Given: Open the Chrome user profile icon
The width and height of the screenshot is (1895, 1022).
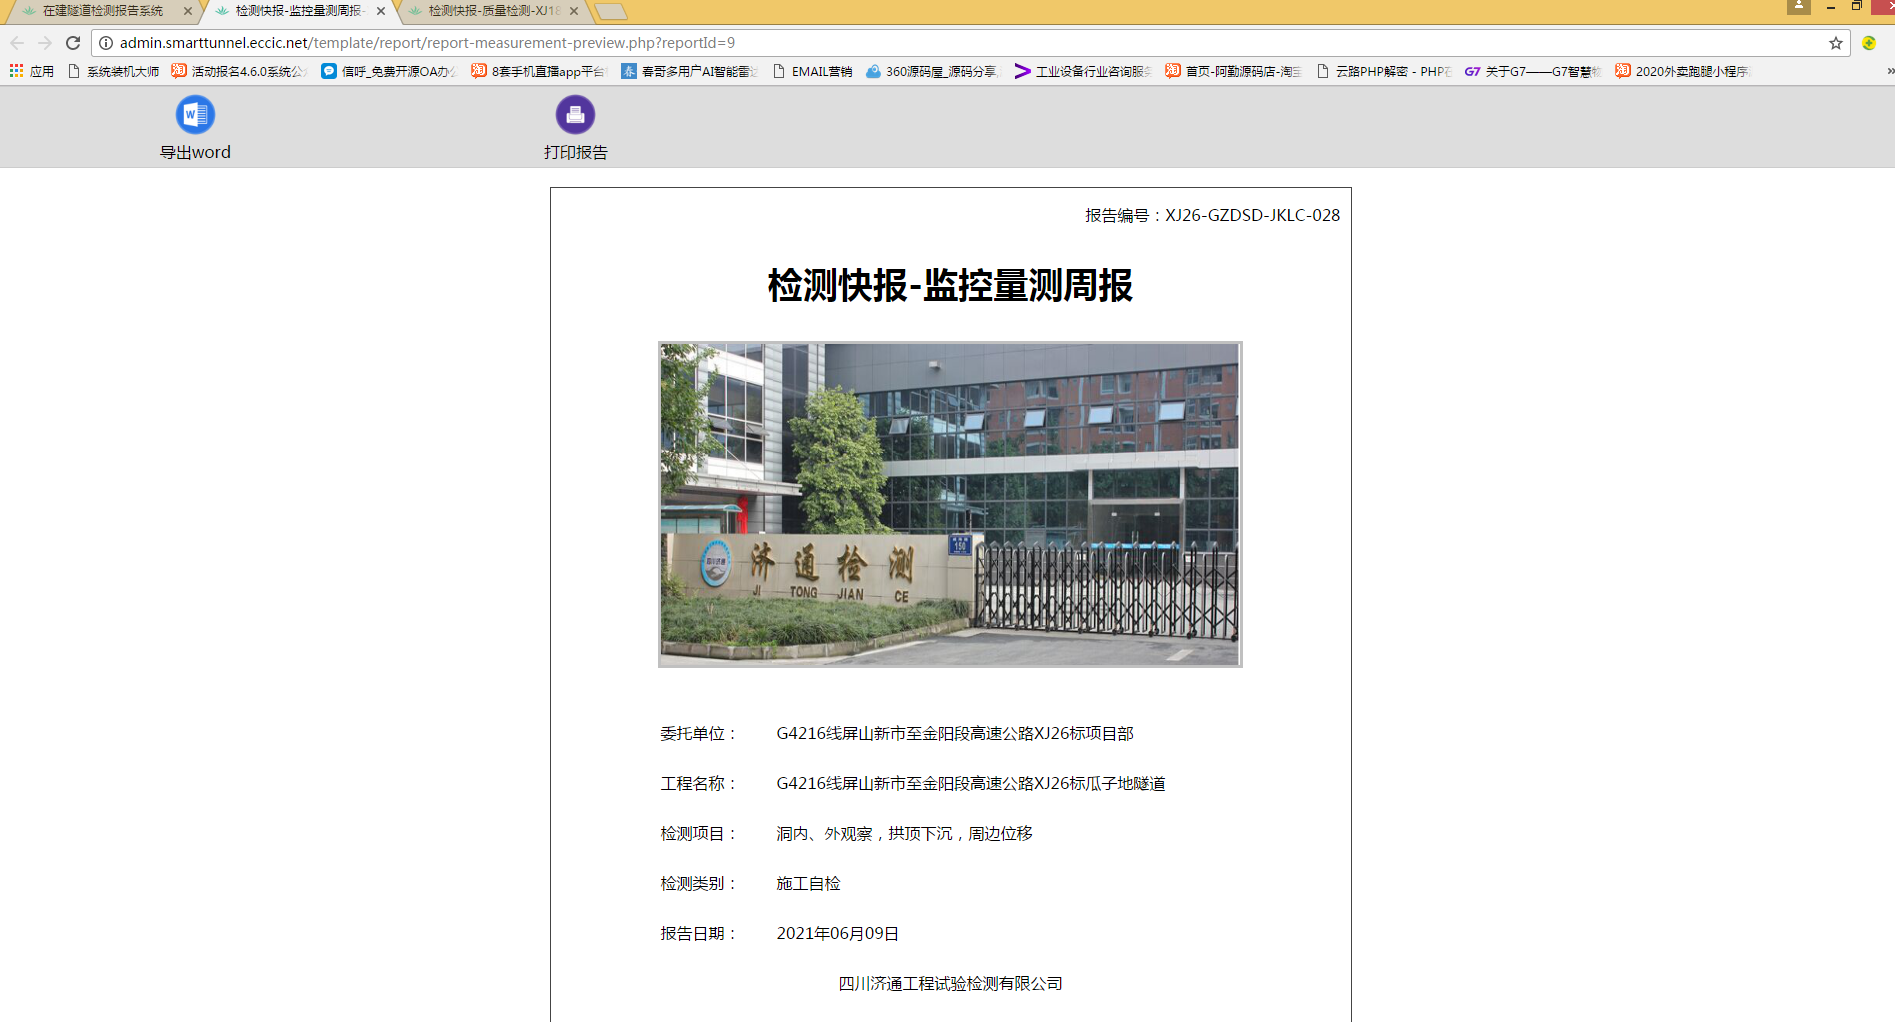Looking at the screenshot, I should click(x=1799, y=6).
